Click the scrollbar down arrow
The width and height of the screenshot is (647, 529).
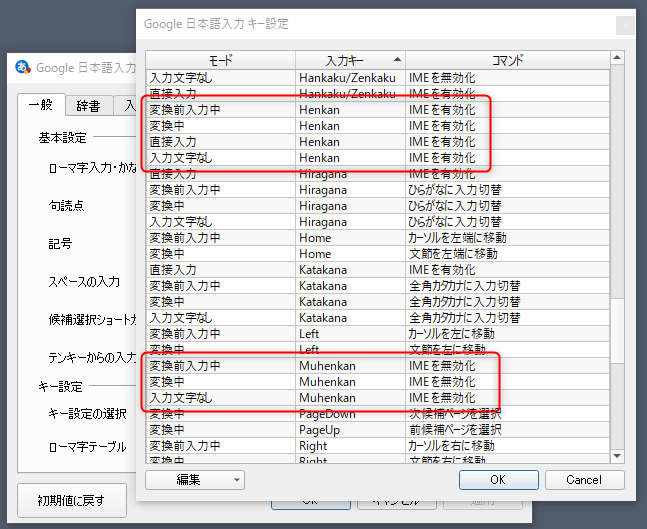617,456
